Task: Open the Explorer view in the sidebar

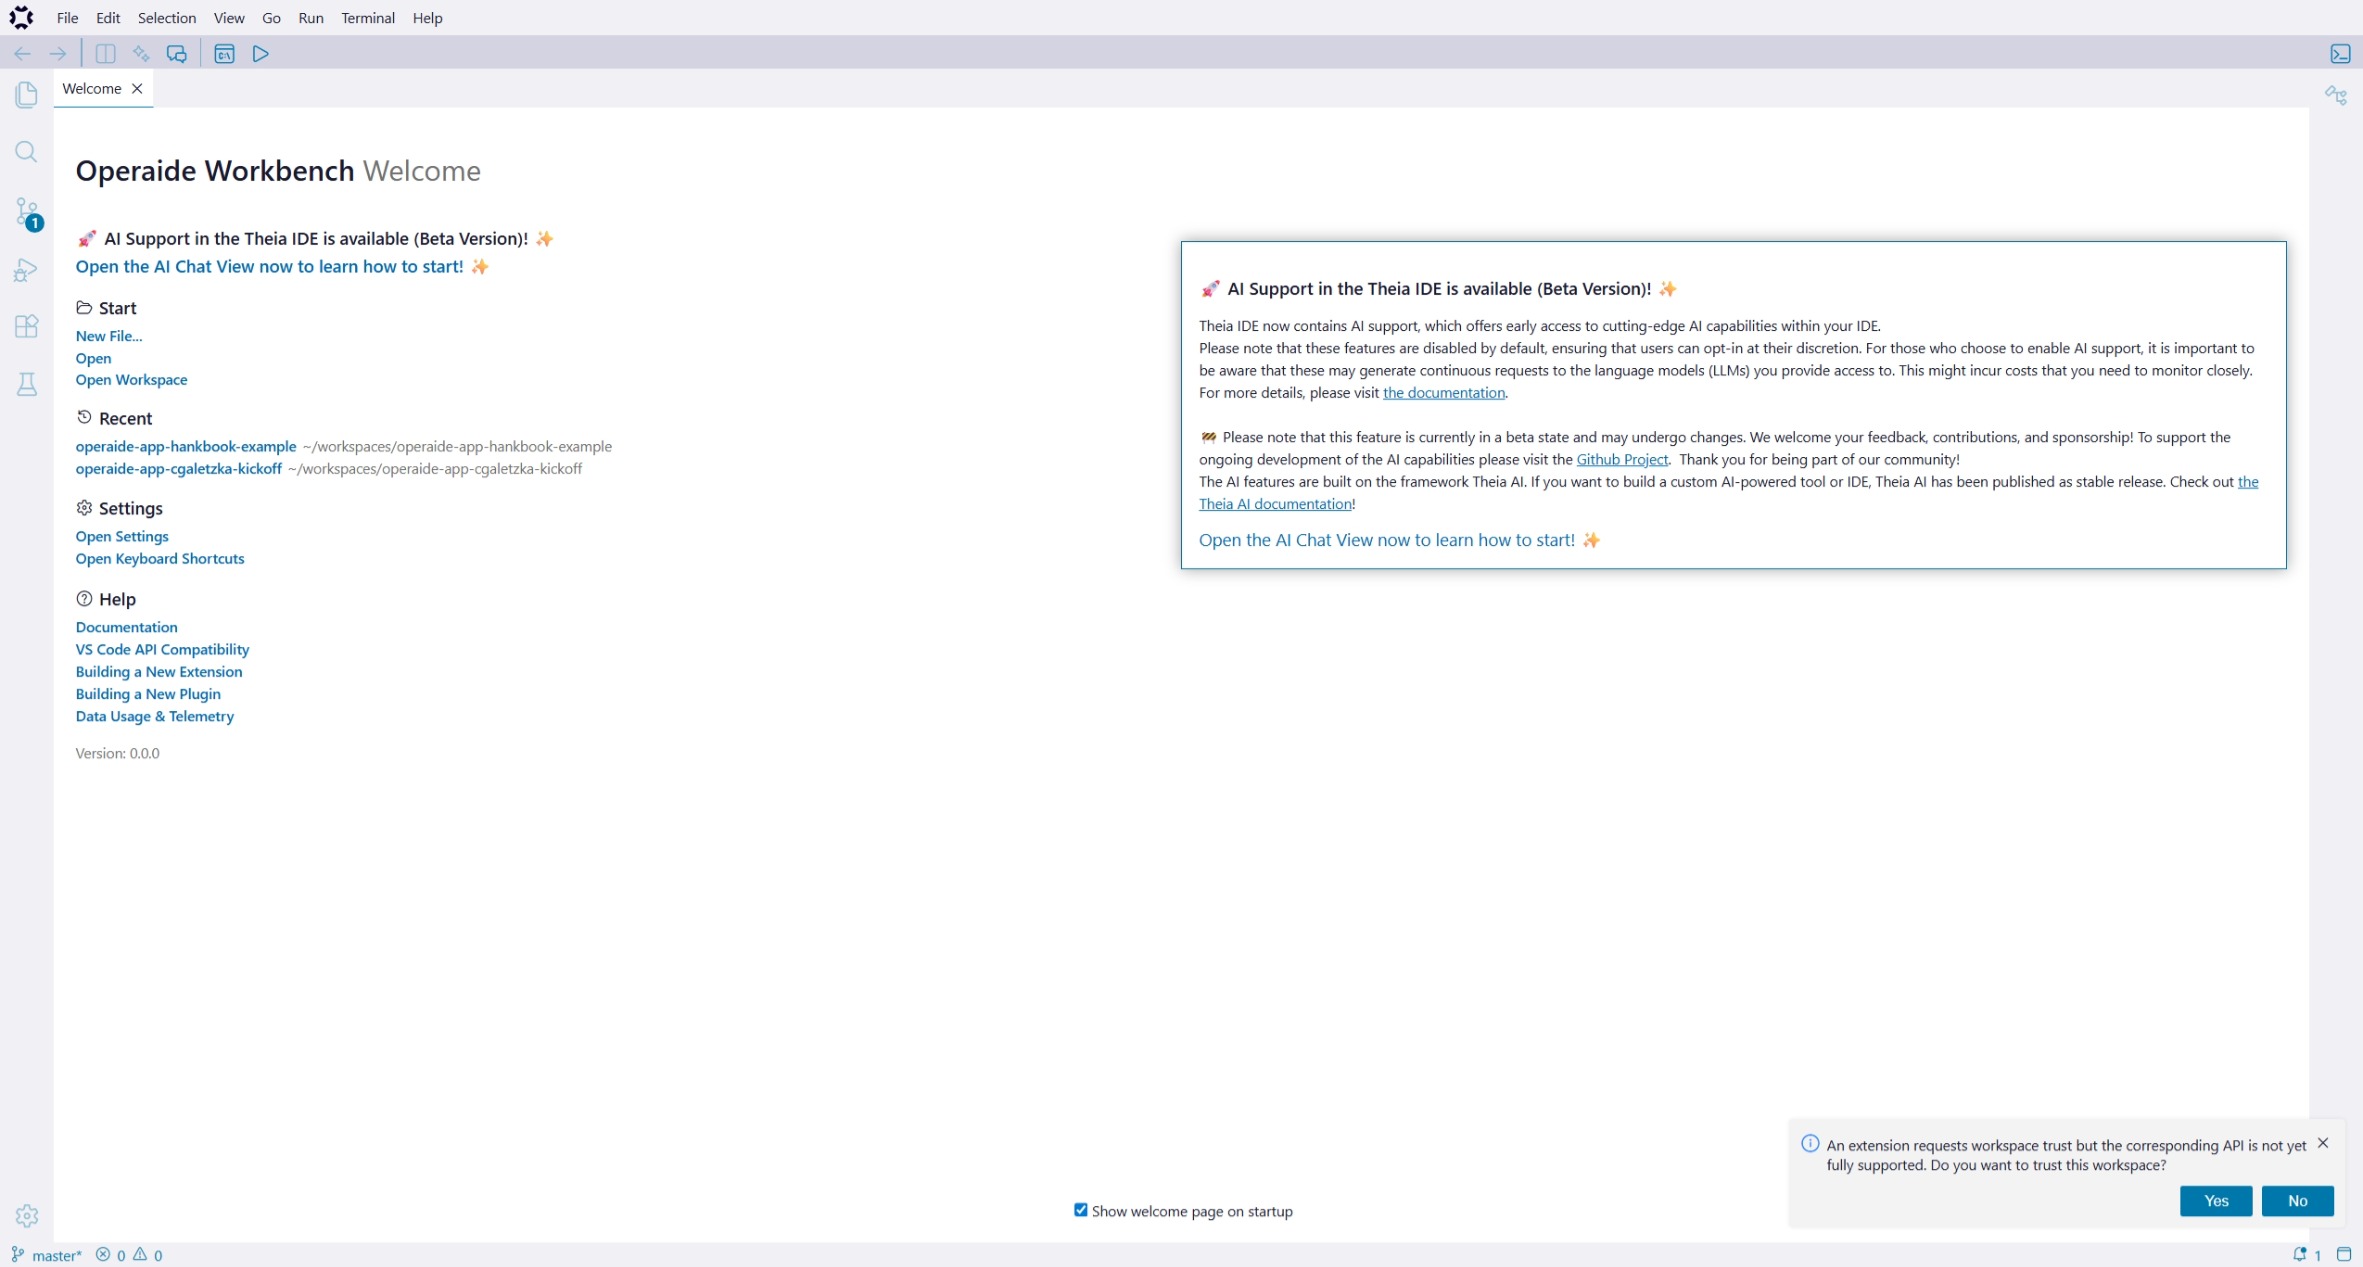Action: (27, 95)
